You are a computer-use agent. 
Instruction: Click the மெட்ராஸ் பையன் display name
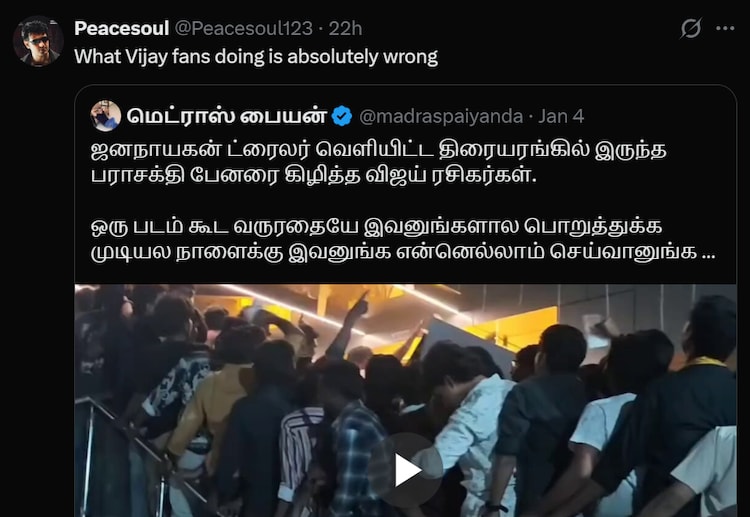[x=227, y=116]
